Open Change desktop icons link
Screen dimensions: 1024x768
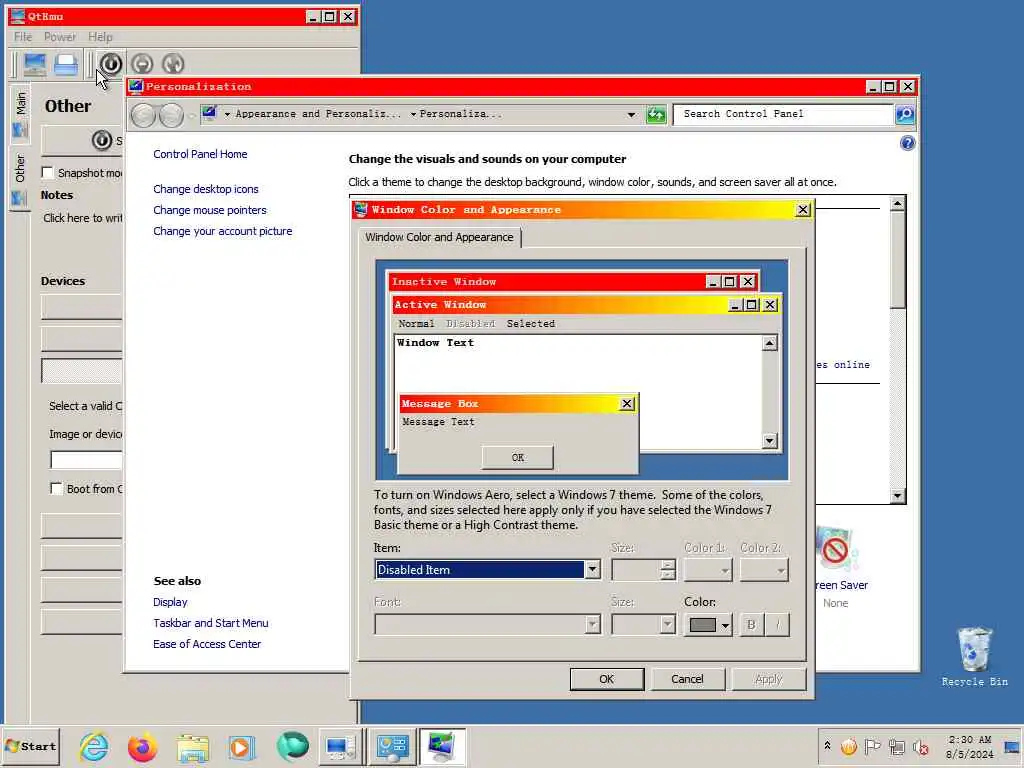tap(206, 189)
